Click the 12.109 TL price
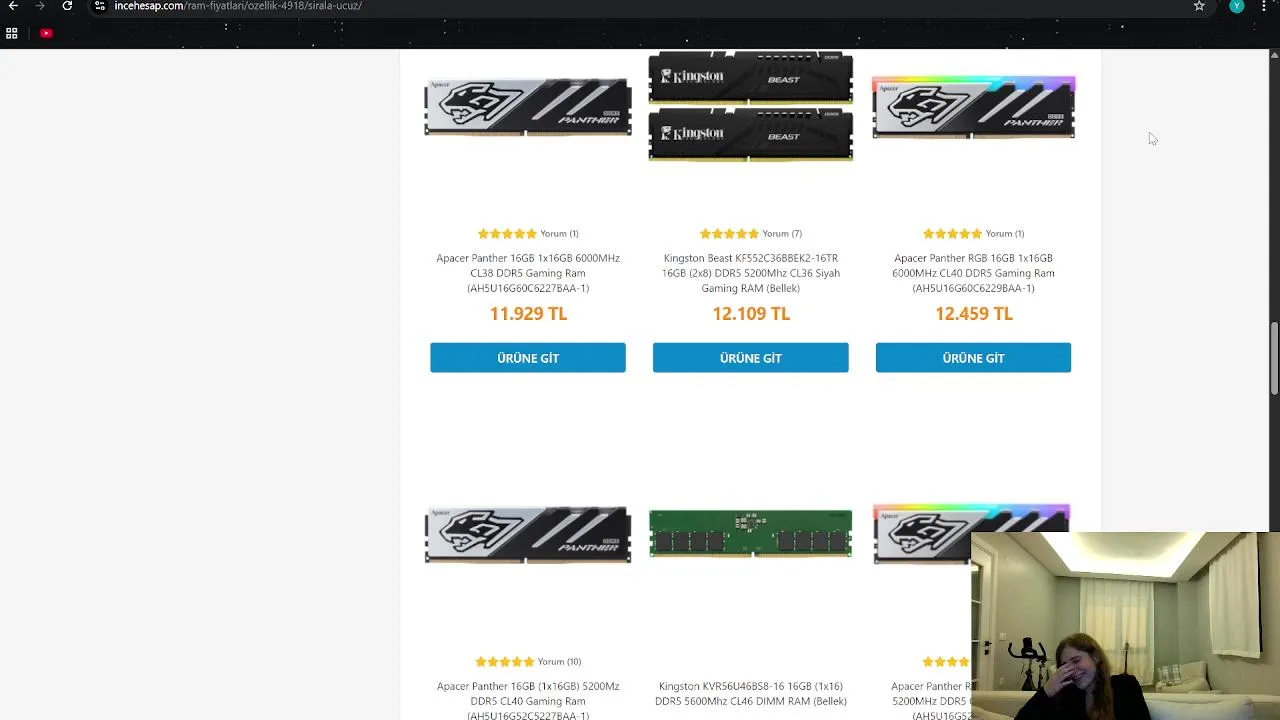 tap(751, 314)
